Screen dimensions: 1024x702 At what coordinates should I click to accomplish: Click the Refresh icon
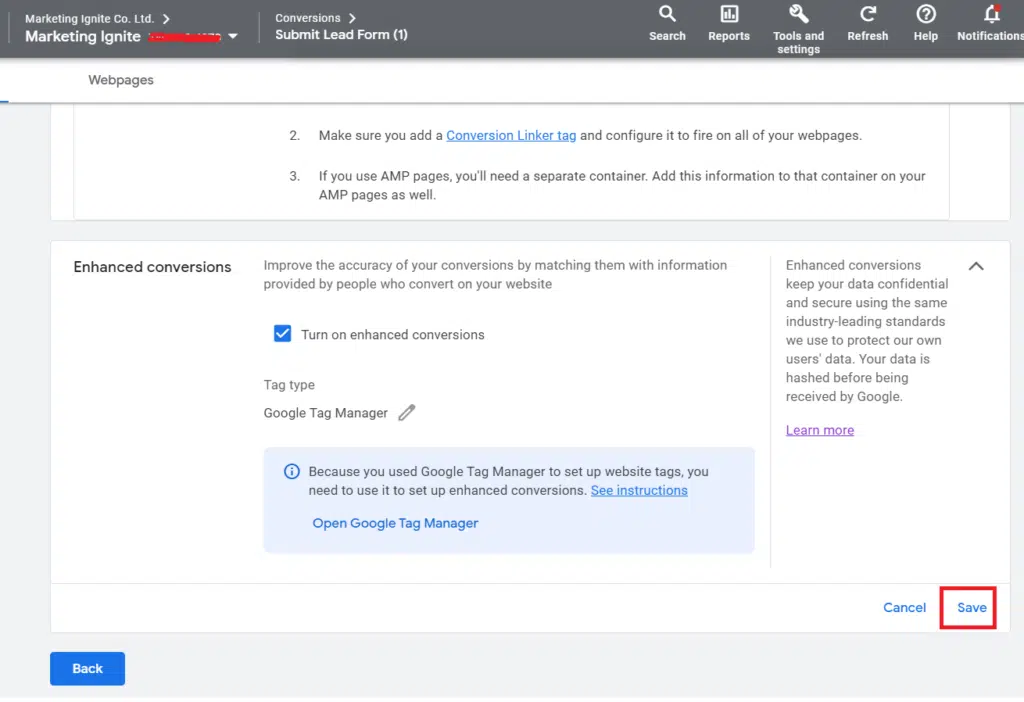867,14
